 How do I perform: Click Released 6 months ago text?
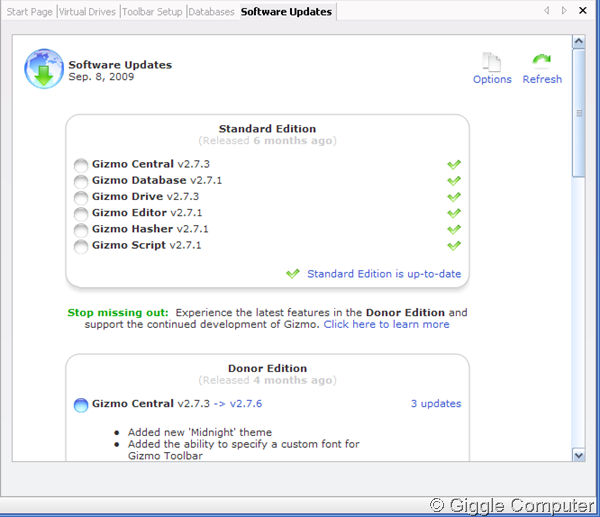click(267, 141)
